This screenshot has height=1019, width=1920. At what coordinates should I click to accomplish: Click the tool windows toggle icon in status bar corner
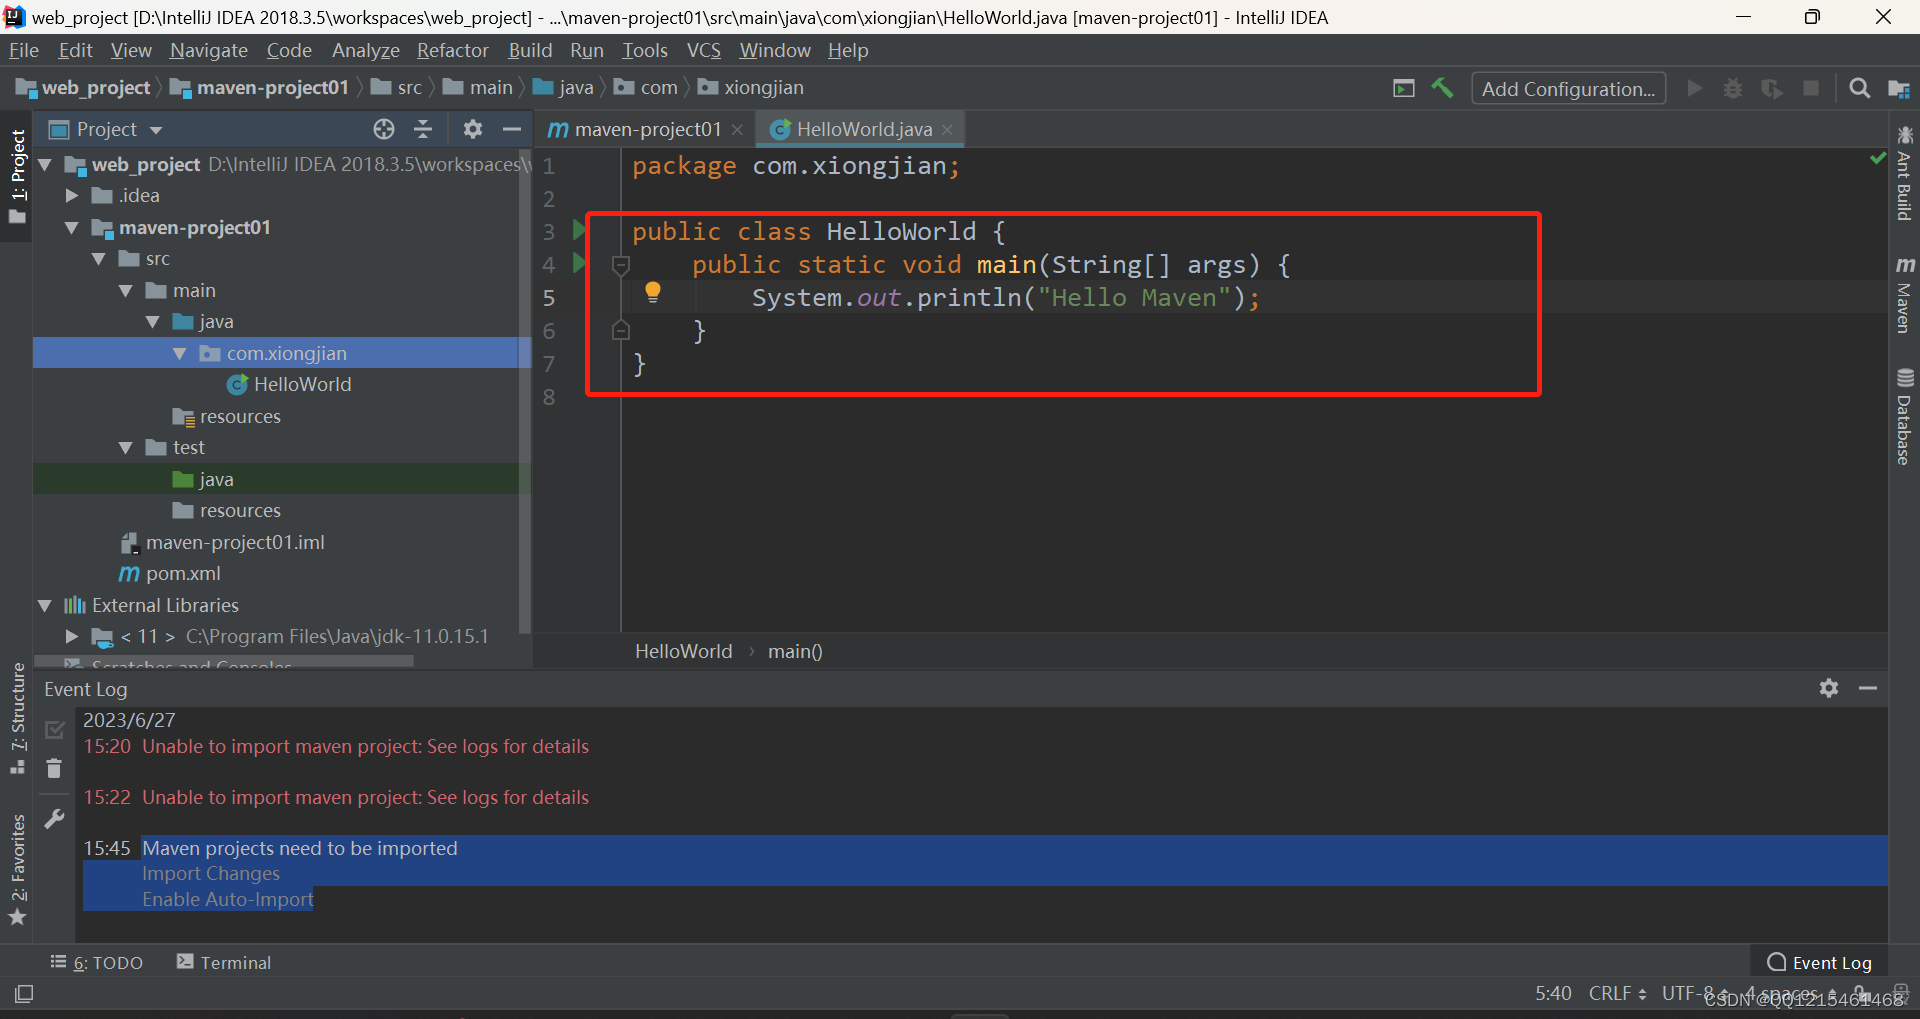tap(24, 994)
